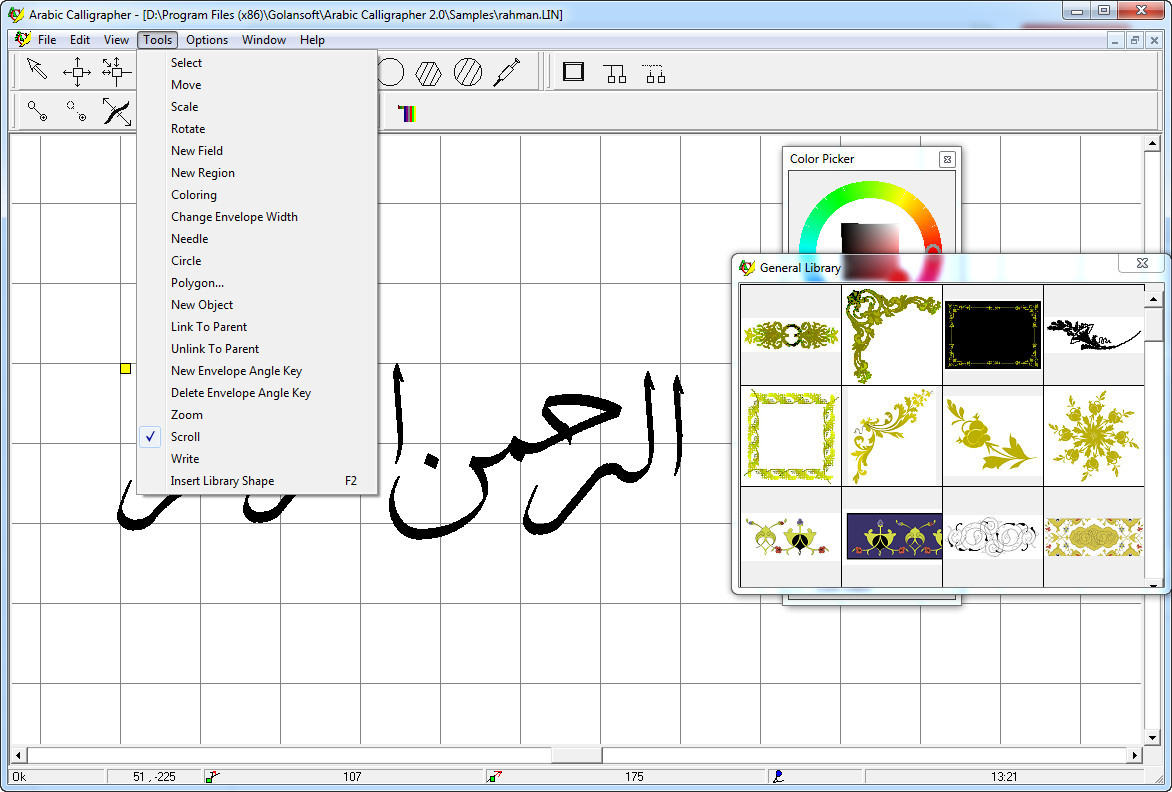Screen dimensions: 1172x792
Task: Select Change Envelope Width menu entry
Action: (234, 217)
